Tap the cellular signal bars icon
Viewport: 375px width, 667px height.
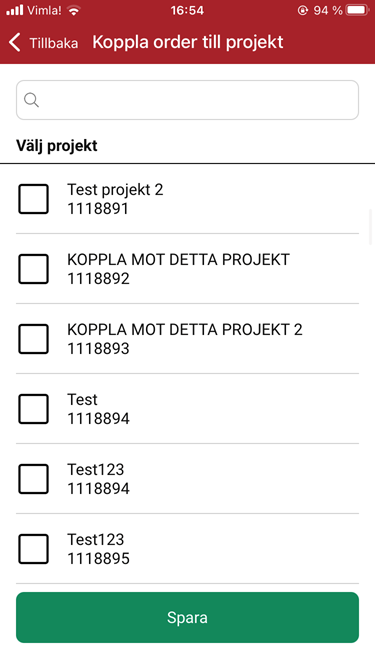pyautogui.click(x=14, y=10)
